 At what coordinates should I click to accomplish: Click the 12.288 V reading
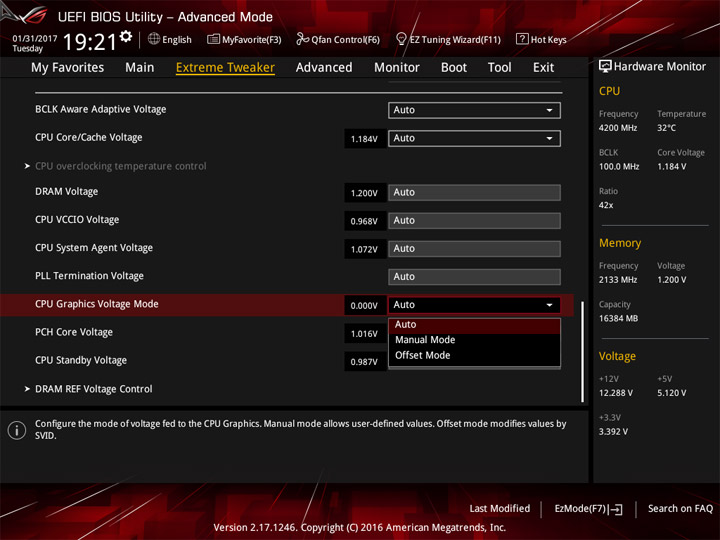pyautogui.click(x=616, y=393)
